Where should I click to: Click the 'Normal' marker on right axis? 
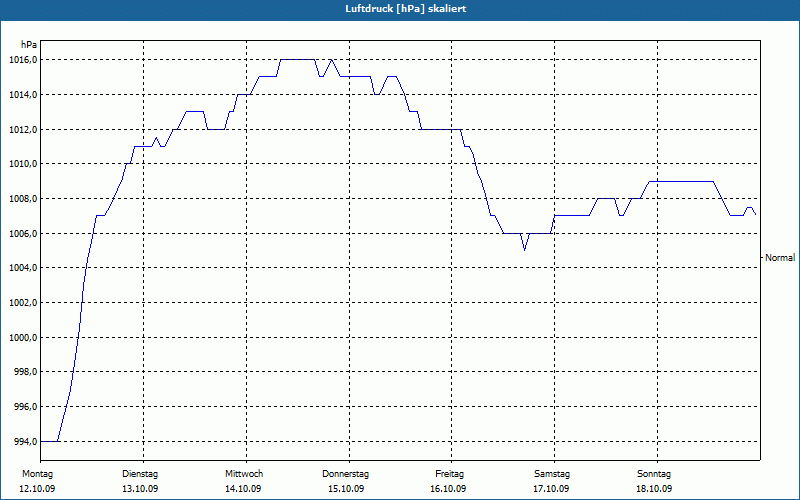coord(780,258)
